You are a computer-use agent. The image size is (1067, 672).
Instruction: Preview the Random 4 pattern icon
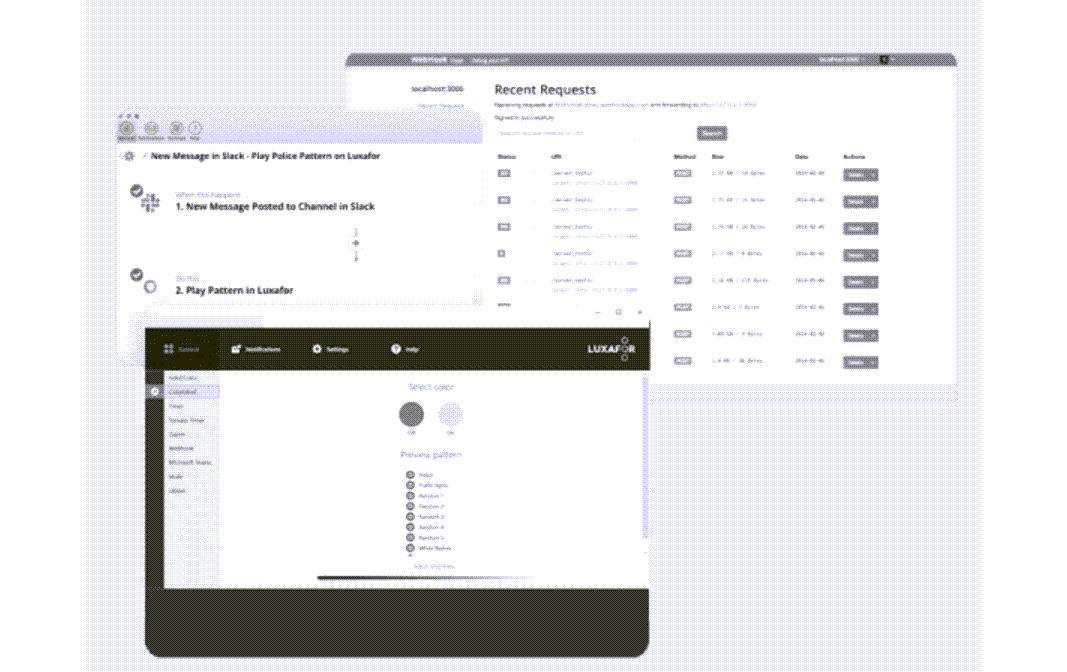coord(410,527)
